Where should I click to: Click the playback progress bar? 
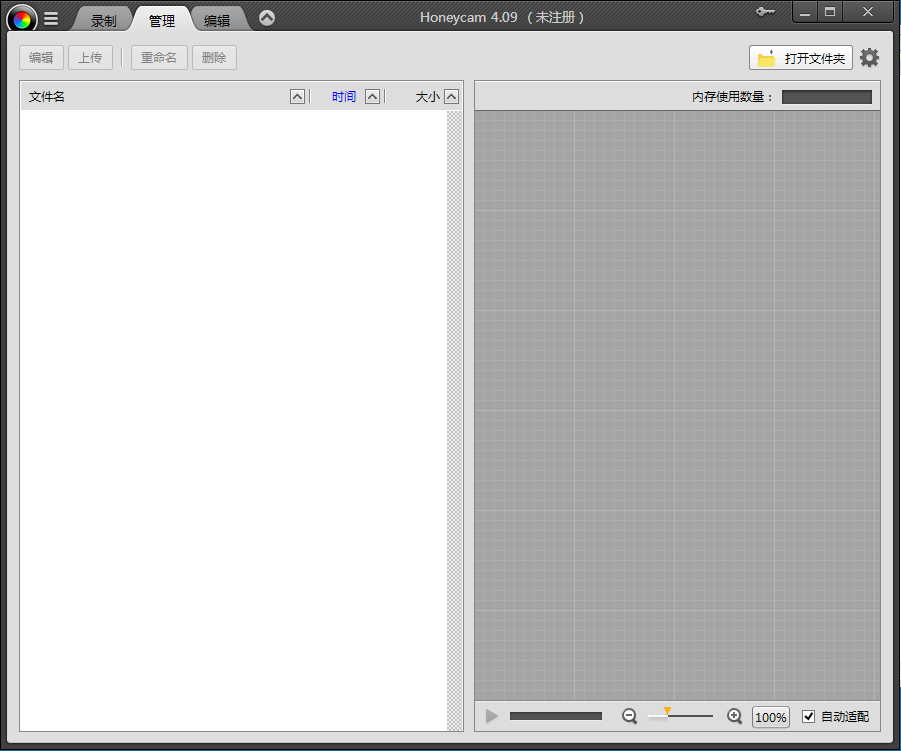pos(556,716)
